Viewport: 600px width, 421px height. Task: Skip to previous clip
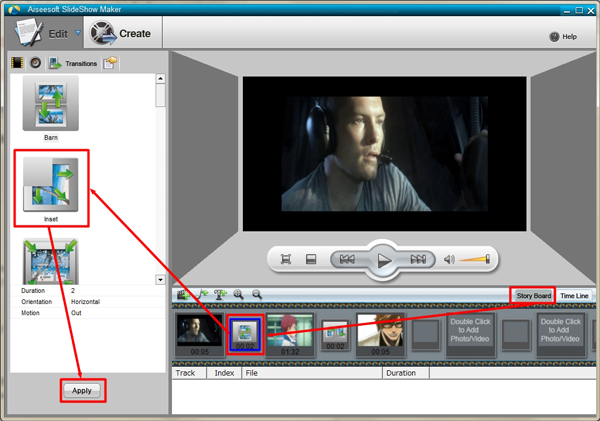tap(348, 260)
